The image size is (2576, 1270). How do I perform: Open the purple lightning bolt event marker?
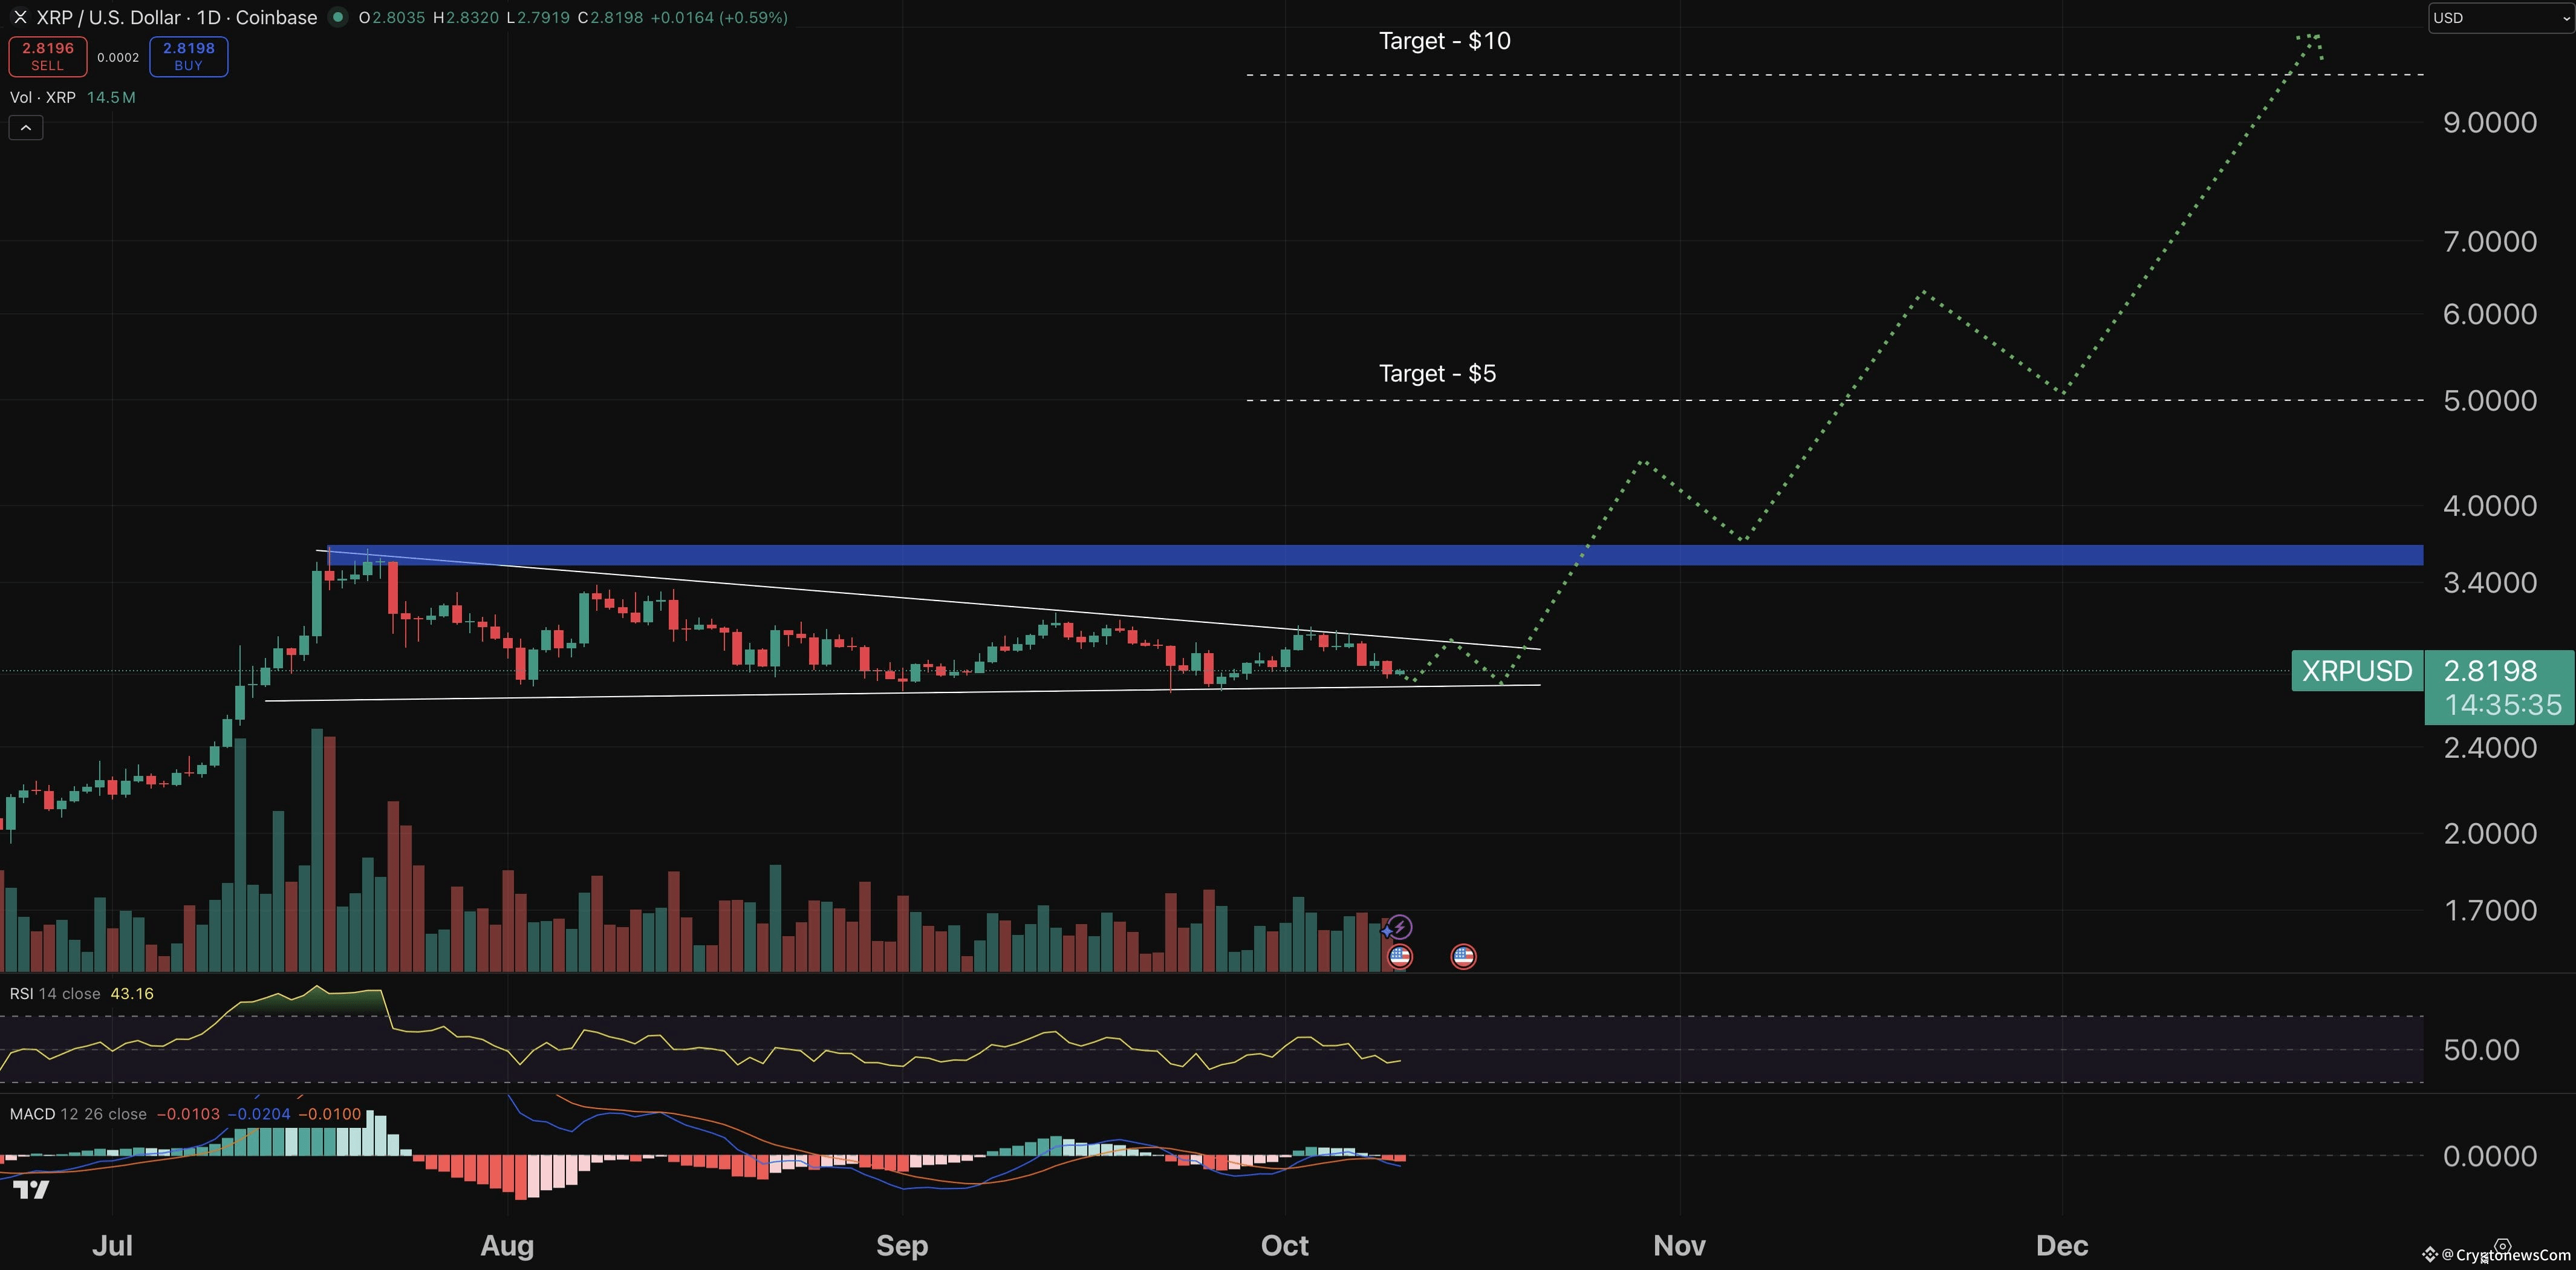tap(1401, 926)
